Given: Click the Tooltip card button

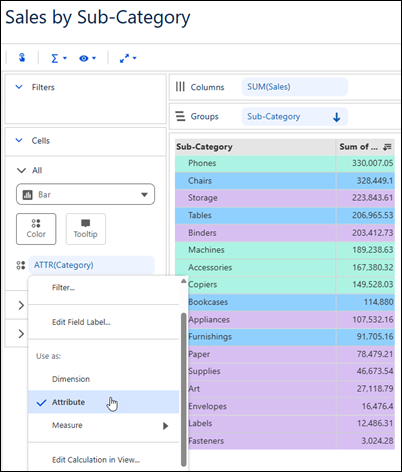Looking at the screenshot, I should click(86, 229).
